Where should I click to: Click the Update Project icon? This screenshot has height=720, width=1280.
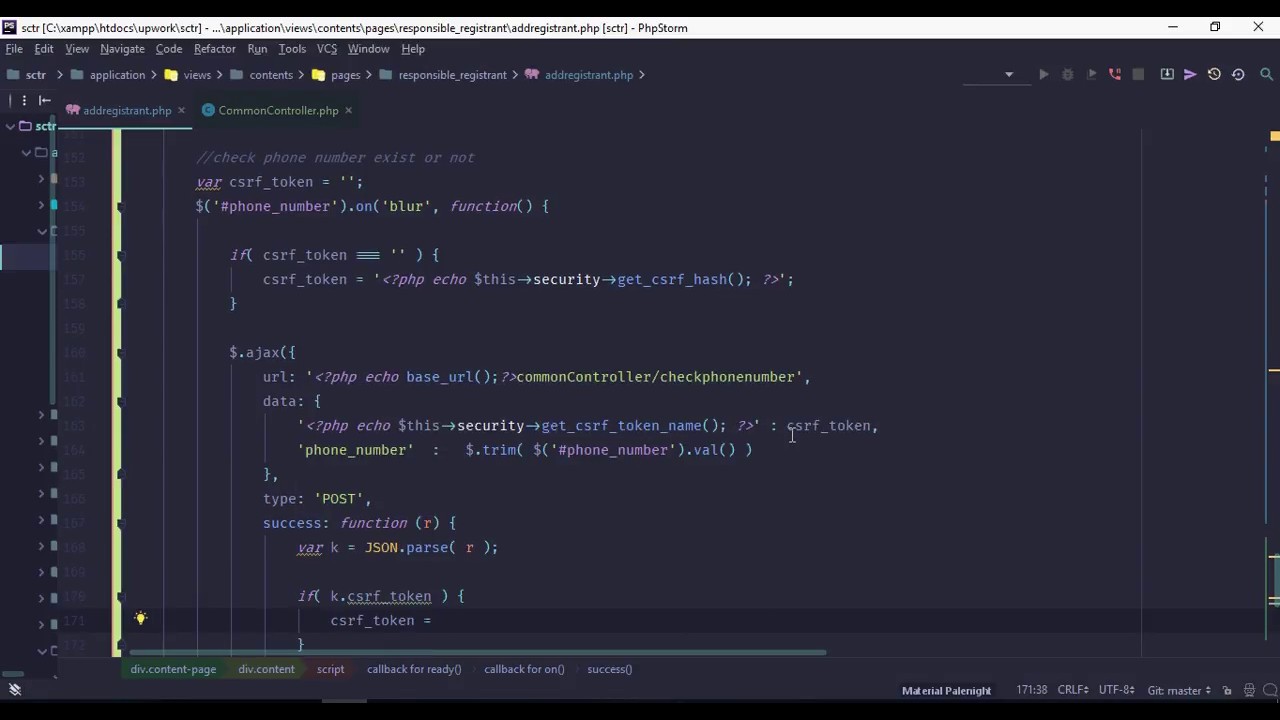1167,75
